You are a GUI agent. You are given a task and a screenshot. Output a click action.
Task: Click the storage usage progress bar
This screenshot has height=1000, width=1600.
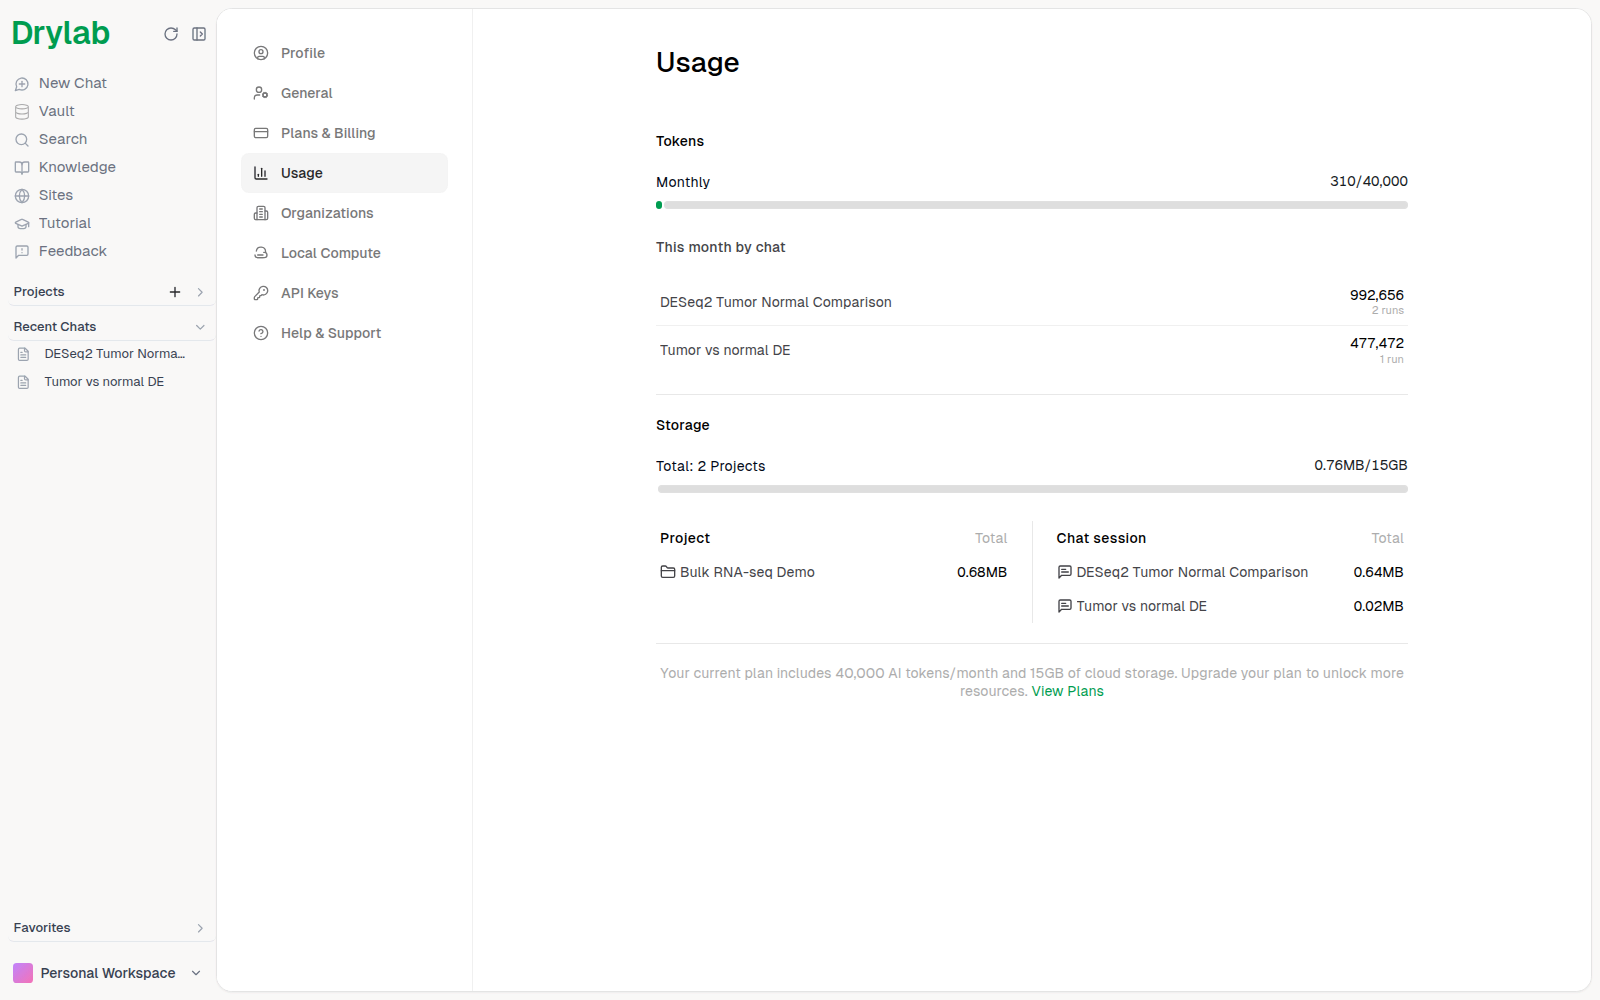tap(1032, 489)
